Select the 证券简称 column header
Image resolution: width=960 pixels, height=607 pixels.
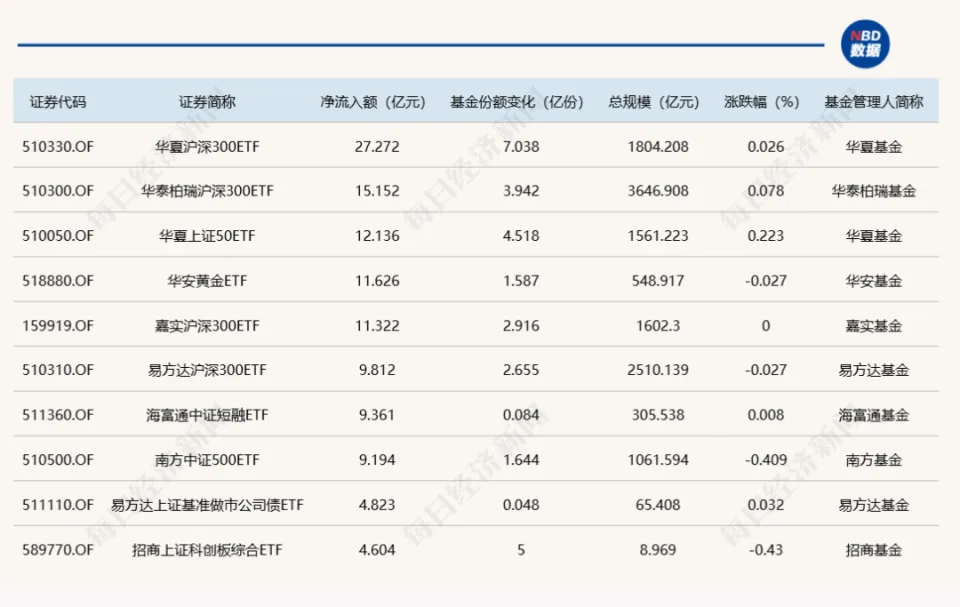pyautogui.click(x=207, y=102)
